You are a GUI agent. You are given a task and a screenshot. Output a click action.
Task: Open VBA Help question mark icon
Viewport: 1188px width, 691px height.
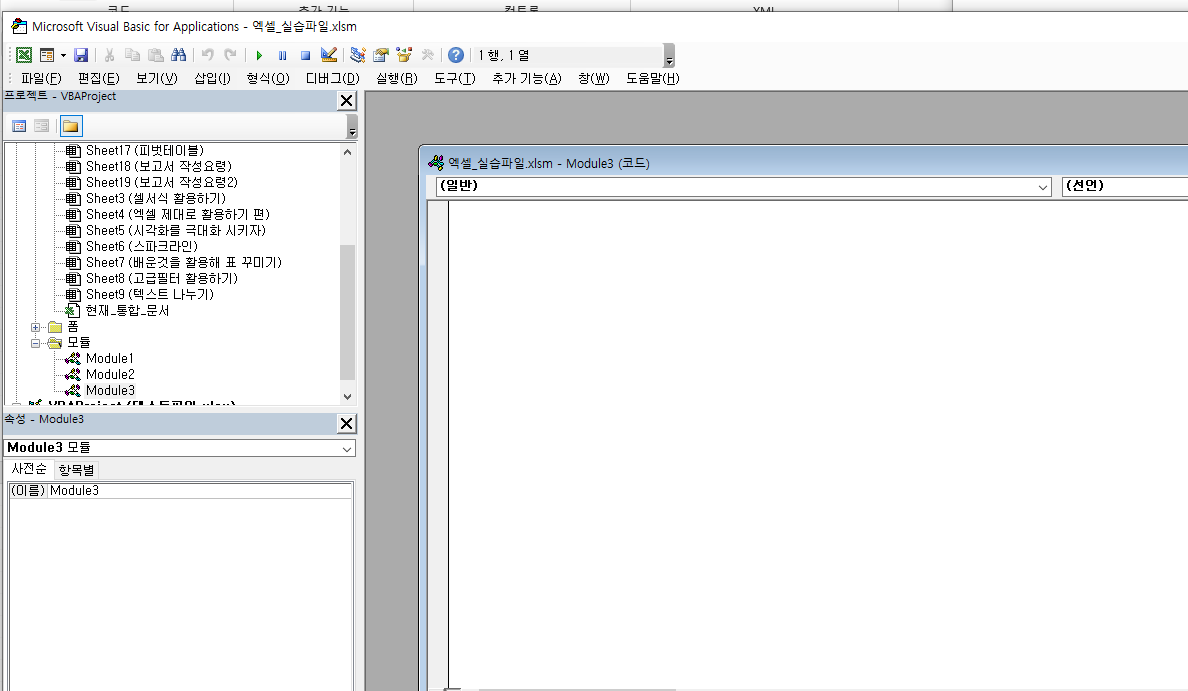click(455, 55)
